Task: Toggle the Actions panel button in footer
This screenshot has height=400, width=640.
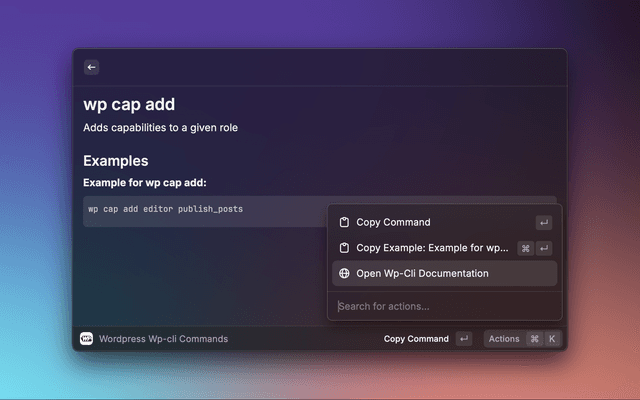Action: click(504, 339)
